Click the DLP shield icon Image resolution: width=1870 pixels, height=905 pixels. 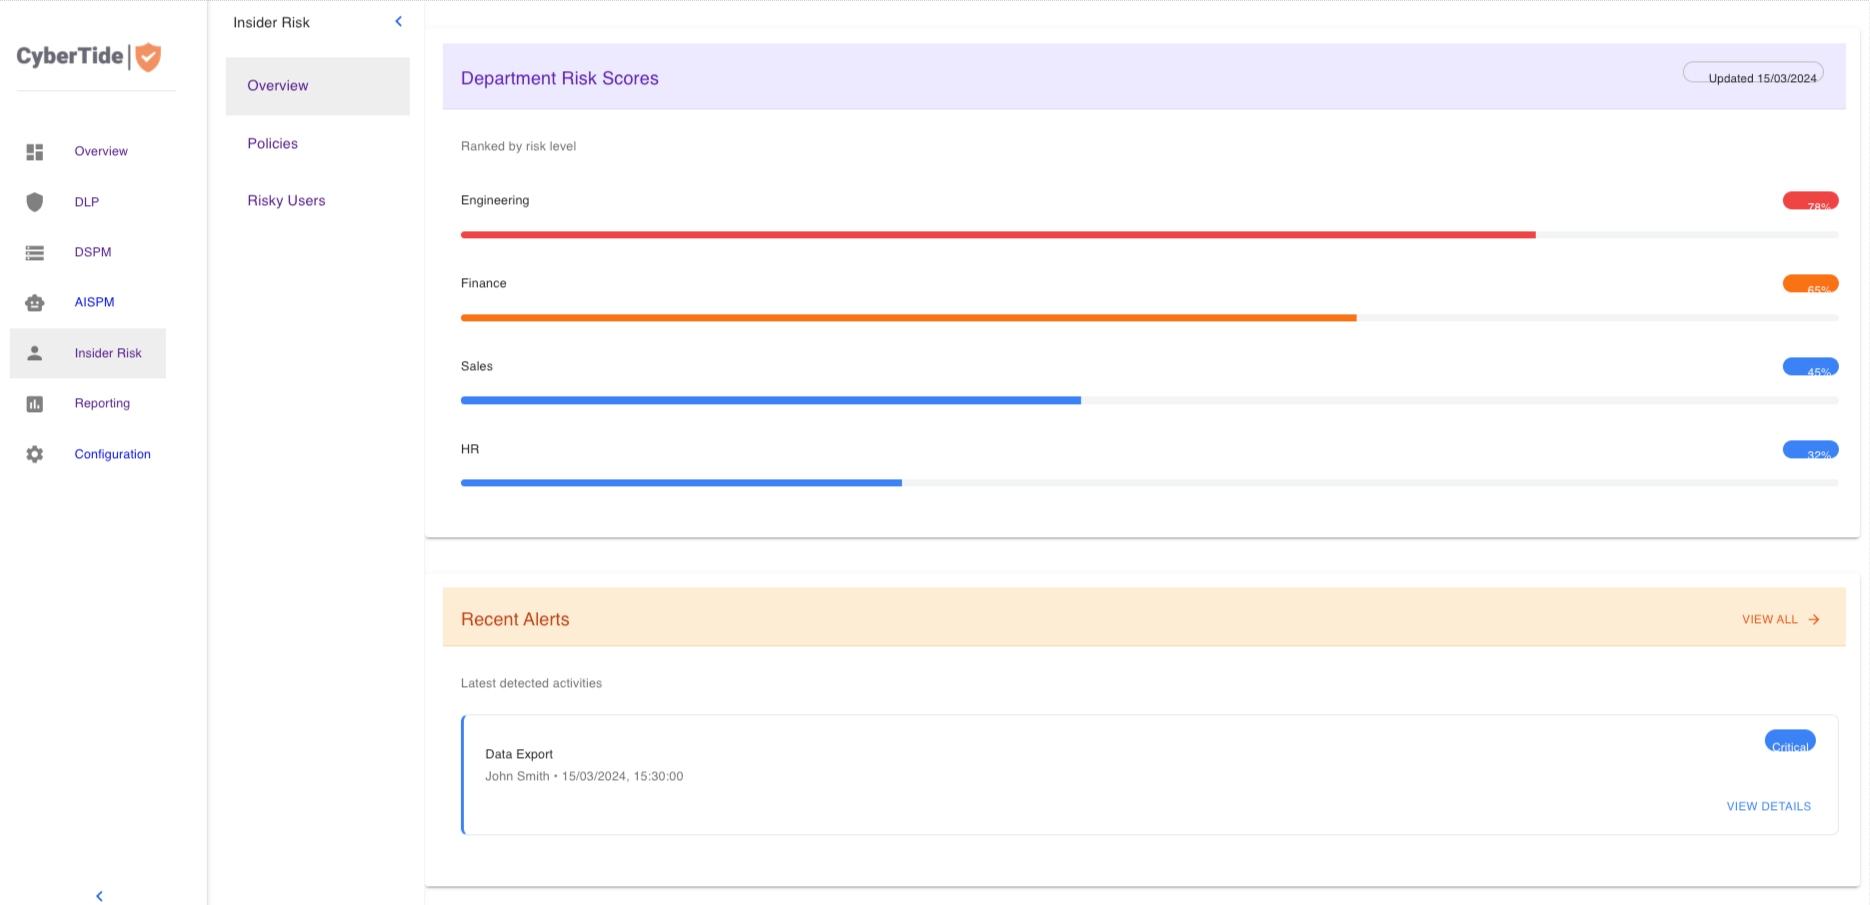point(35,202)
